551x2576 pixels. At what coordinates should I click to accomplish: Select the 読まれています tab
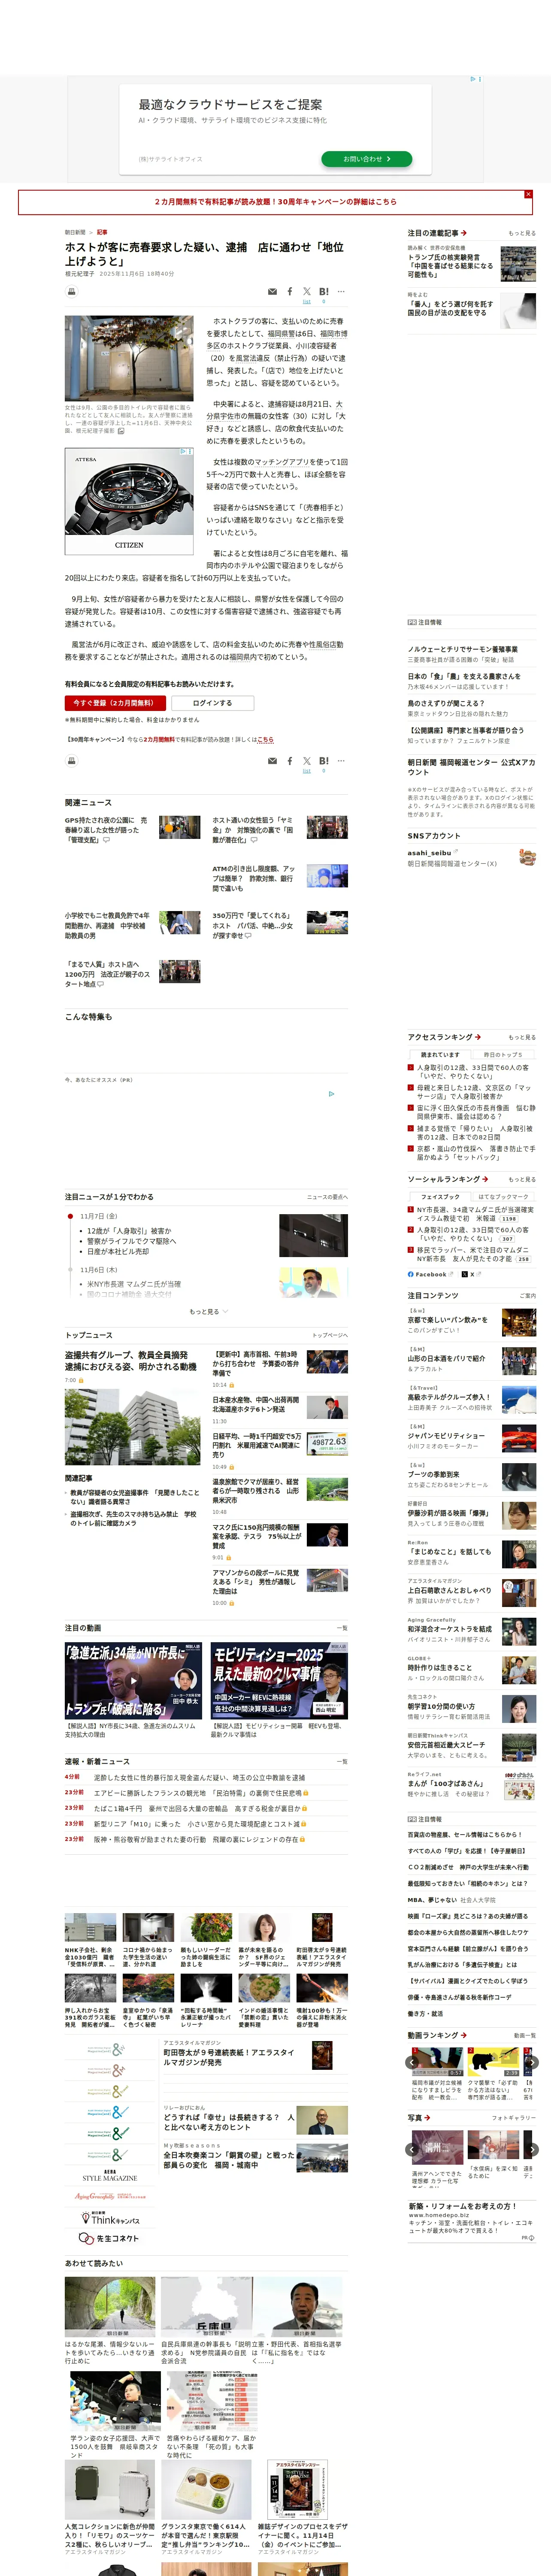click(x=440, y=1055)
